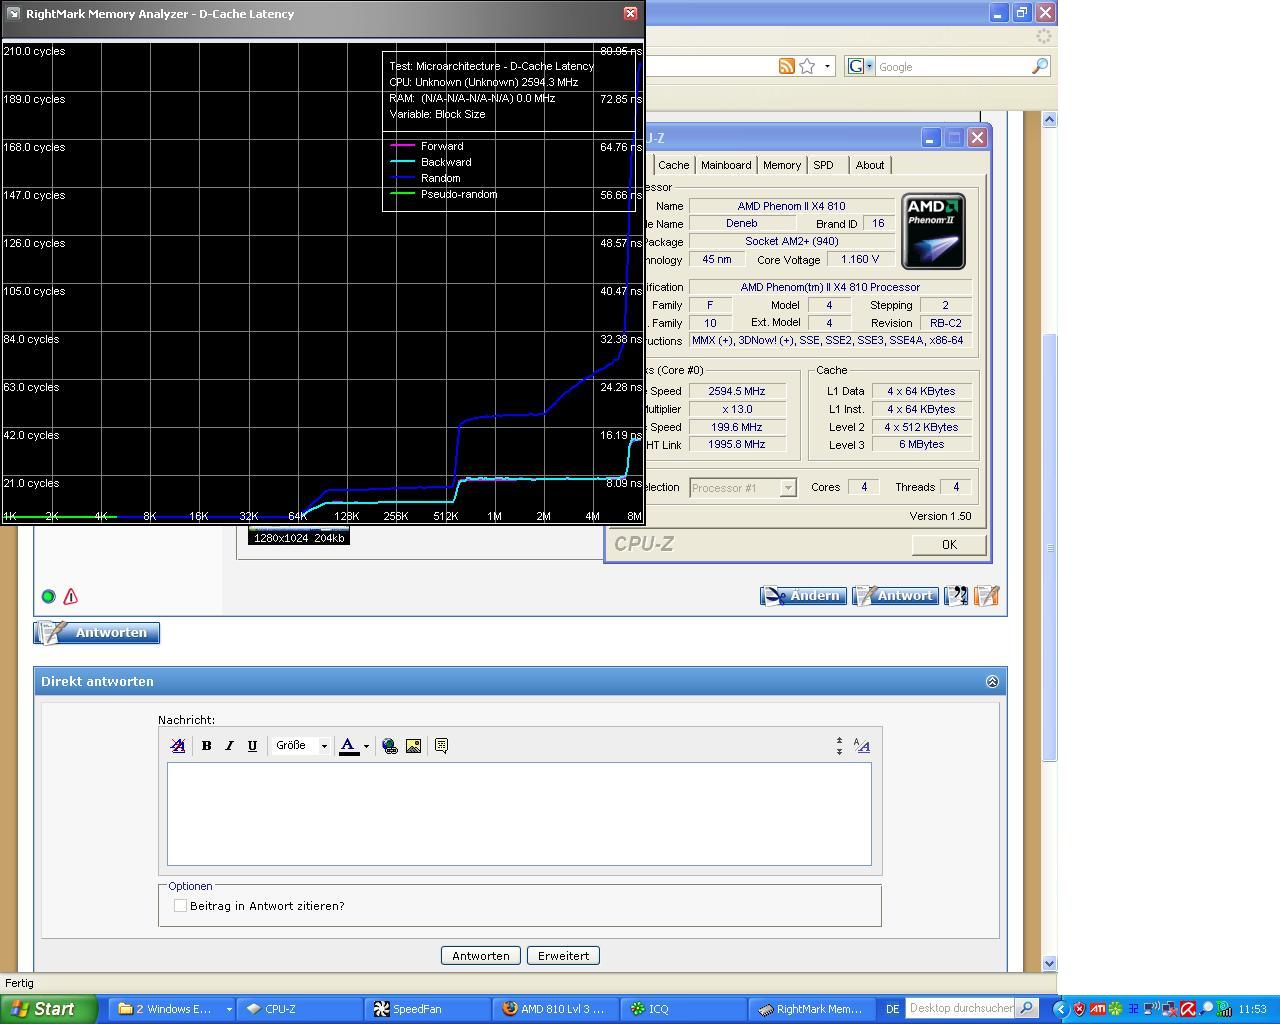Open the text color dropdown arrow
This screenshot has height=1024, width=1280.
[x=366, y=746]
